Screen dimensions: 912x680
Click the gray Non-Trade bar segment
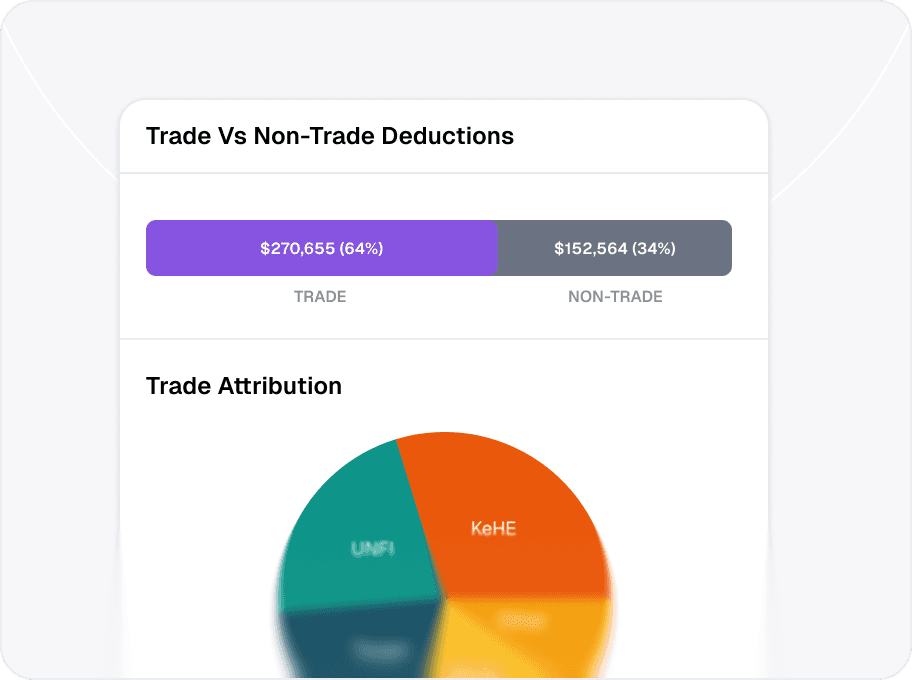coord(615,248)
